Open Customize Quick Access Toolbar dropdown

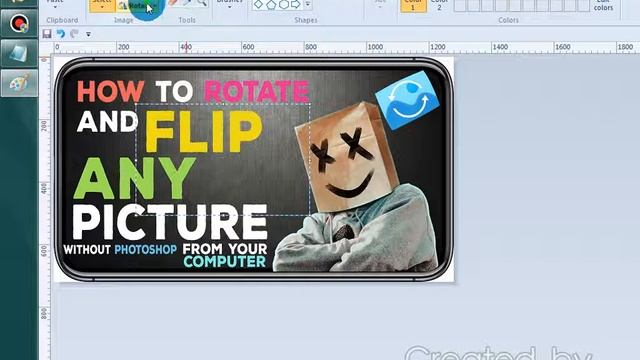88,34
